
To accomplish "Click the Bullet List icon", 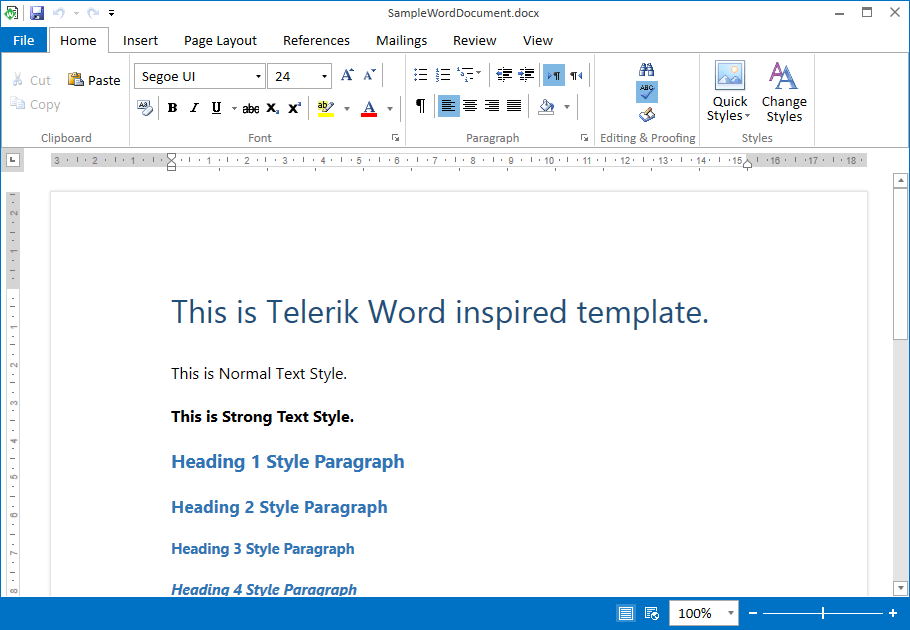I will 421,74.
